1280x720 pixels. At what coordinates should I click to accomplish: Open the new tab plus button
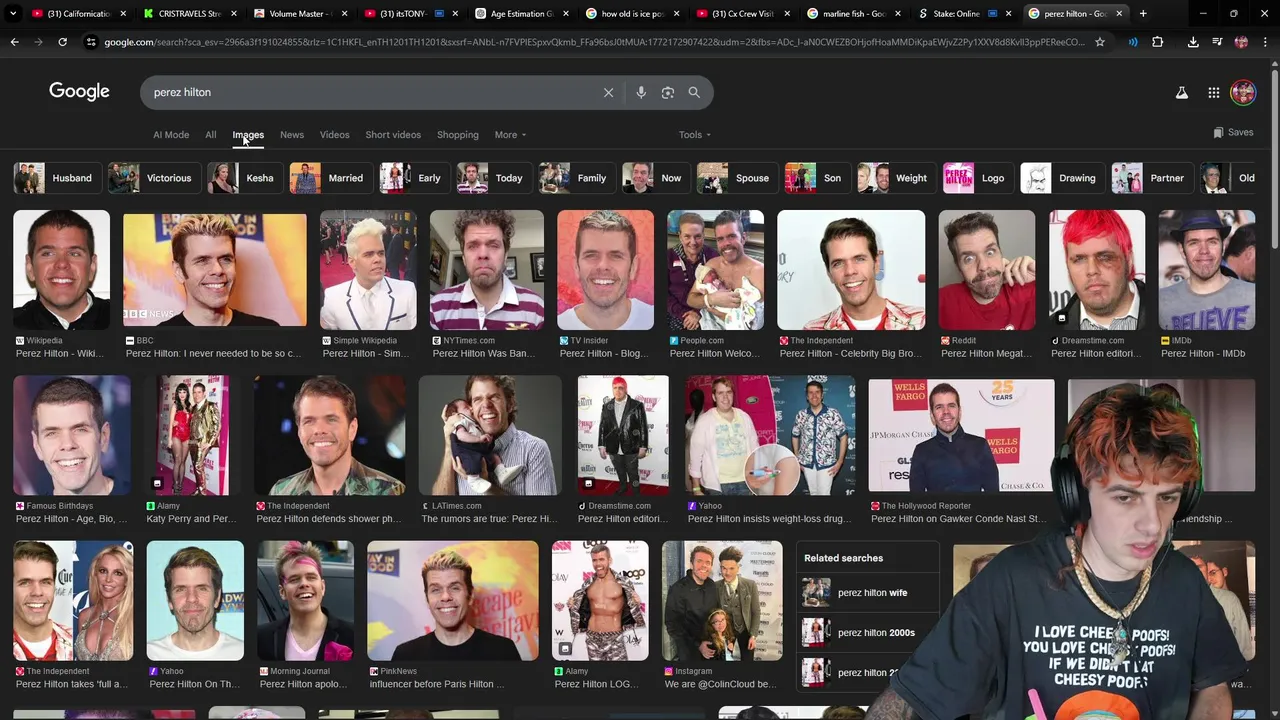(x=1143, y=13)
